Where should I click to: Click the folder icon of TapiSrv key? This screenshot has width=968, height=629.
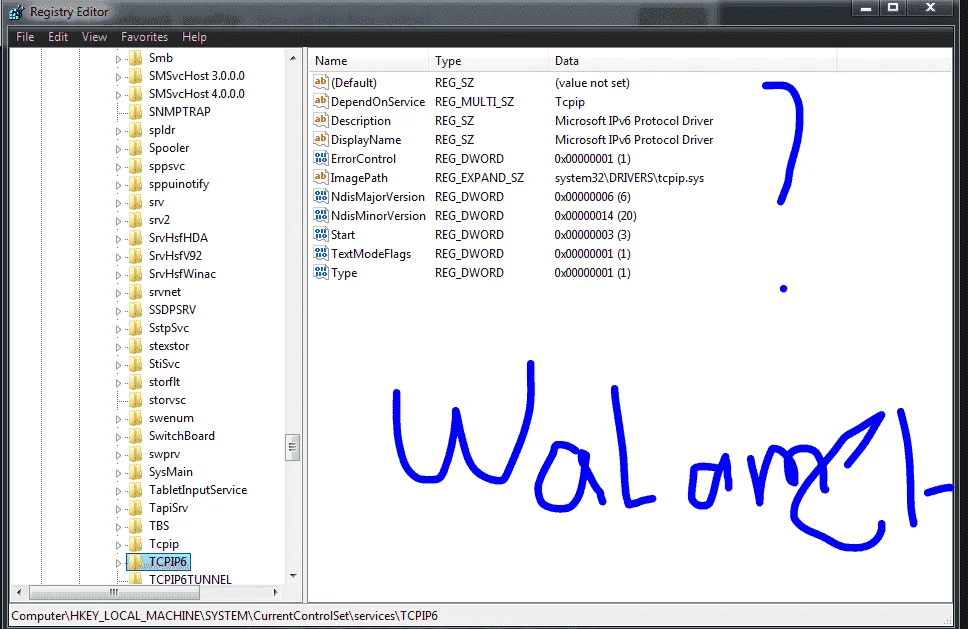[135, 508]
